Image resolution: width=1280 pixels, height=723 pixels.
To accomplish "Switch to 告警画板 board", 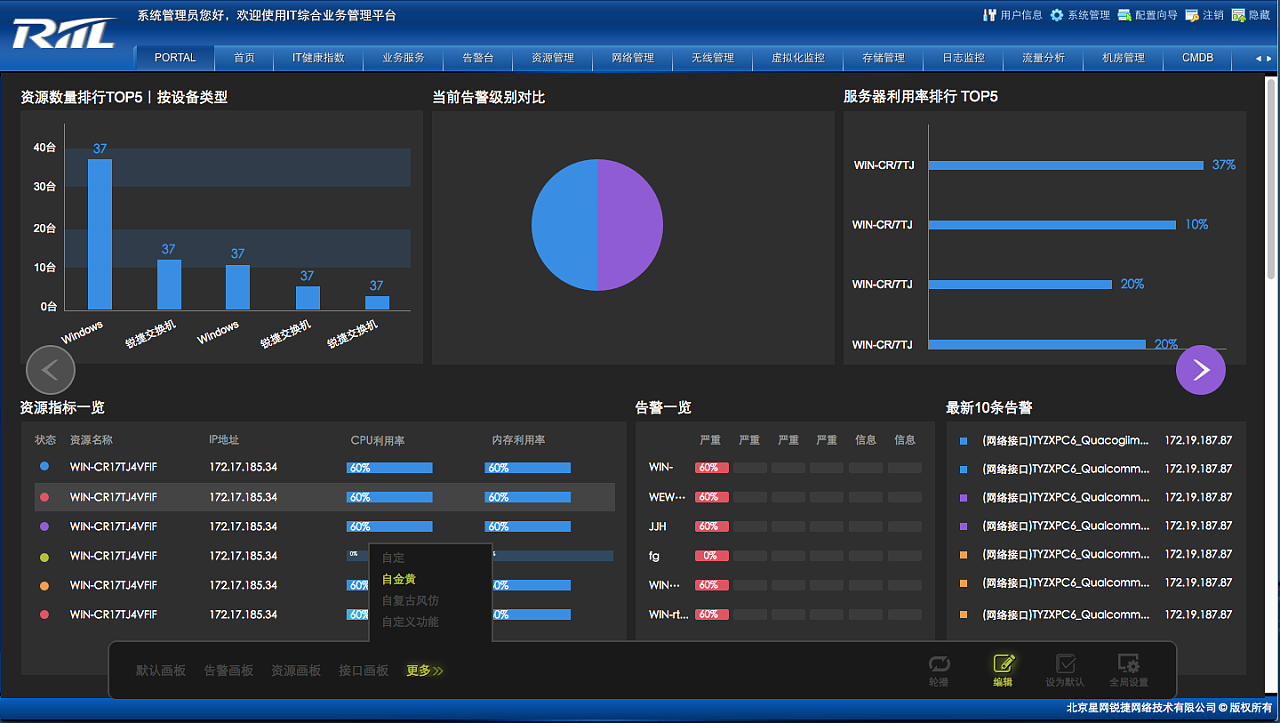I will [229, 671].
